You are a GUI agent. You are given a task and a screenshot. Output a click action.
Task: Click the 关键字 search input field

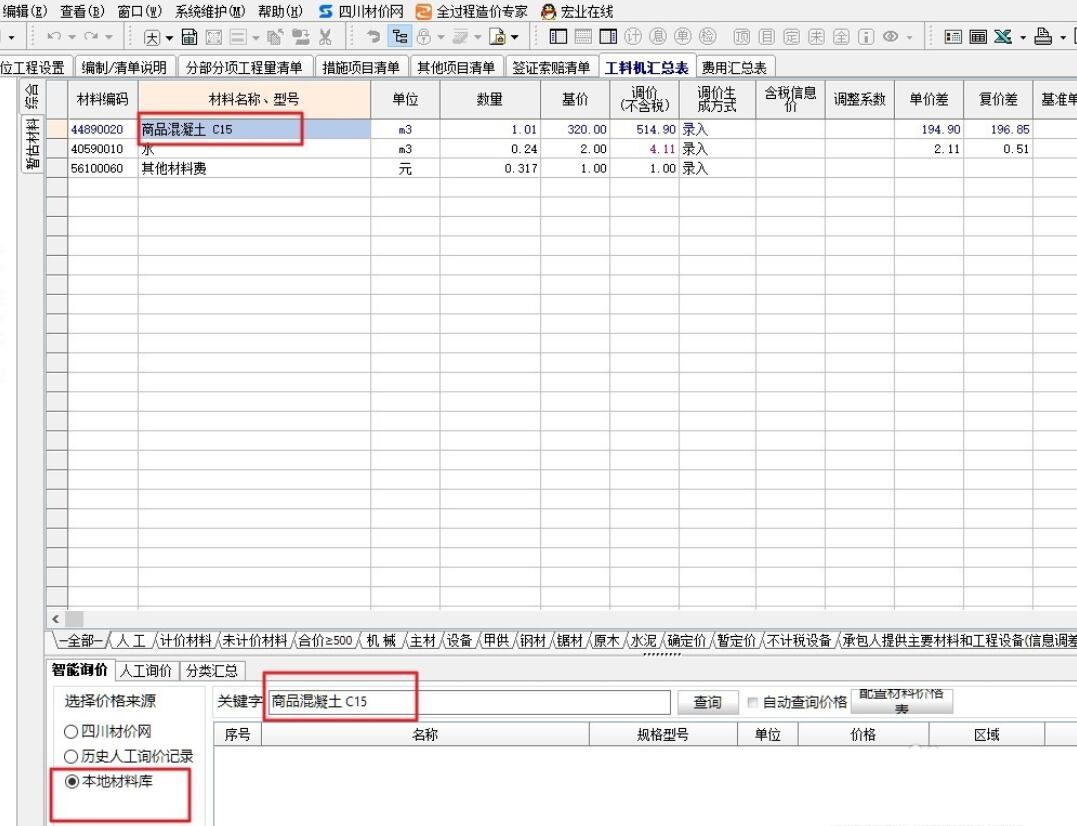point(468,702)
